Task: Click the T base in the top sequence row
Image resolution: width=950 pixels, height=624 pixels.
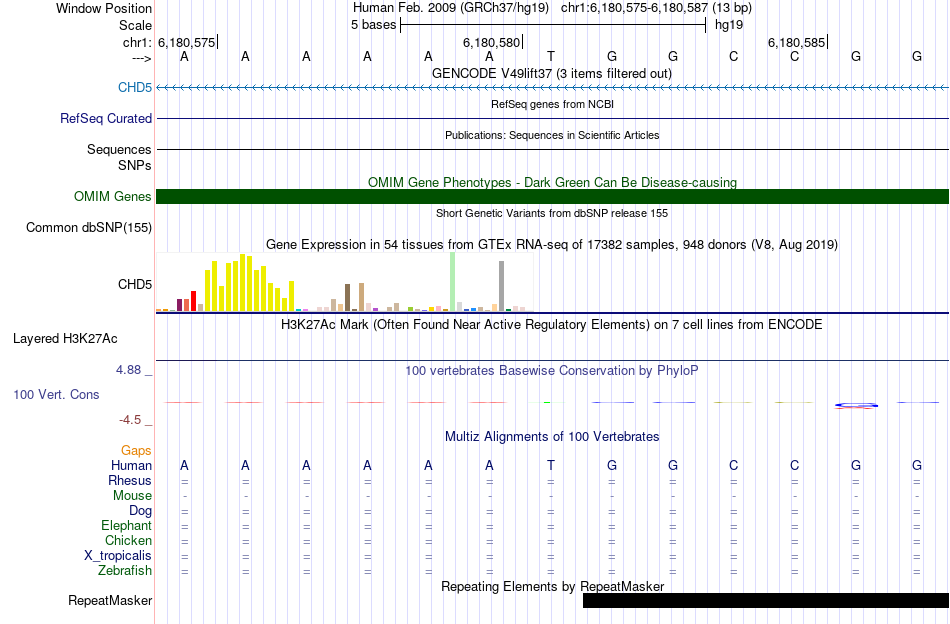Action: tap(551, 56)
